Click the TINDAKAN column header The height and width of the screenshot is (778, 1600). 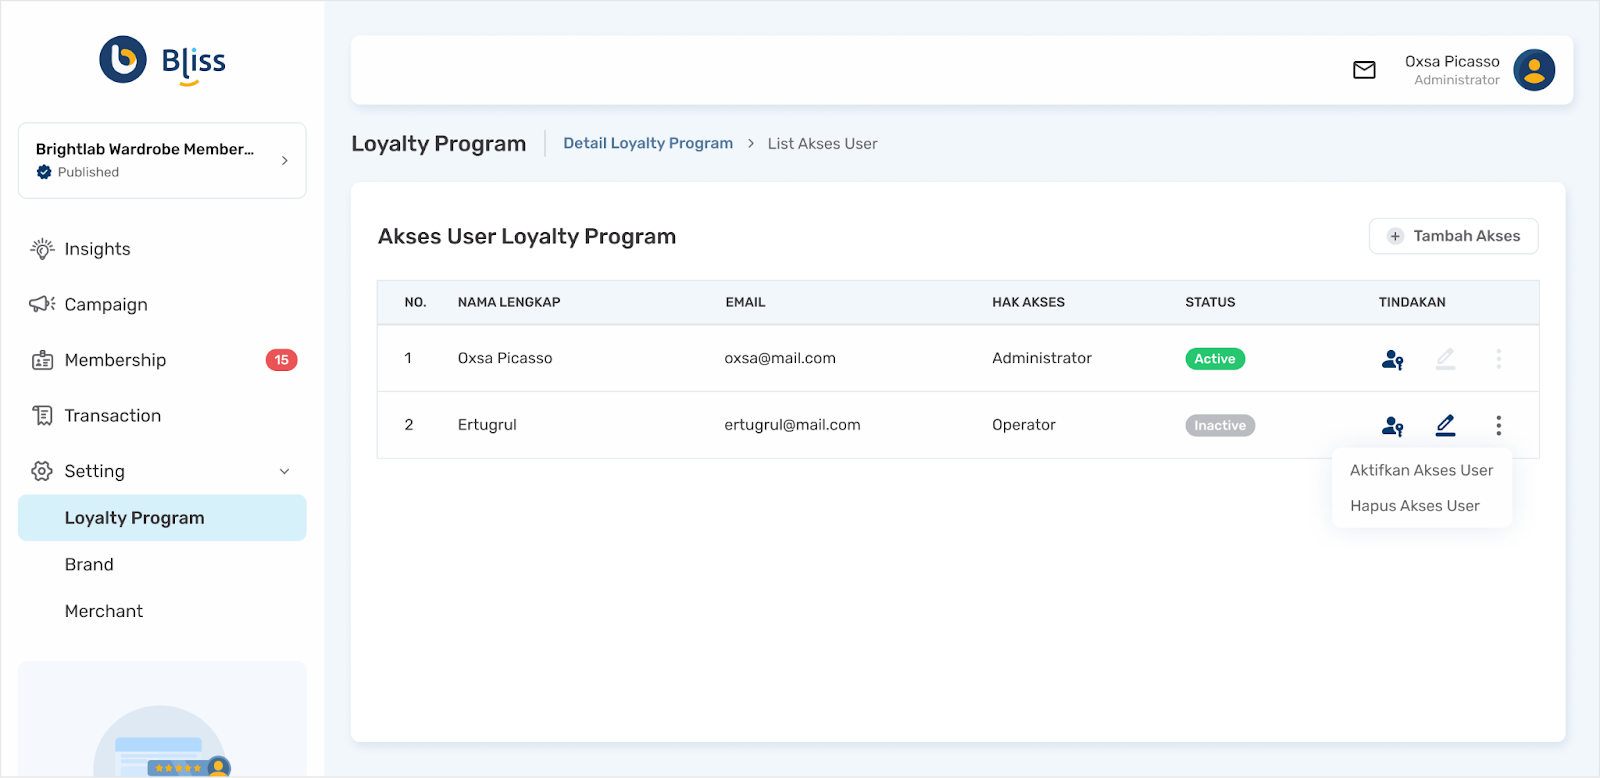pos(1412,302)
